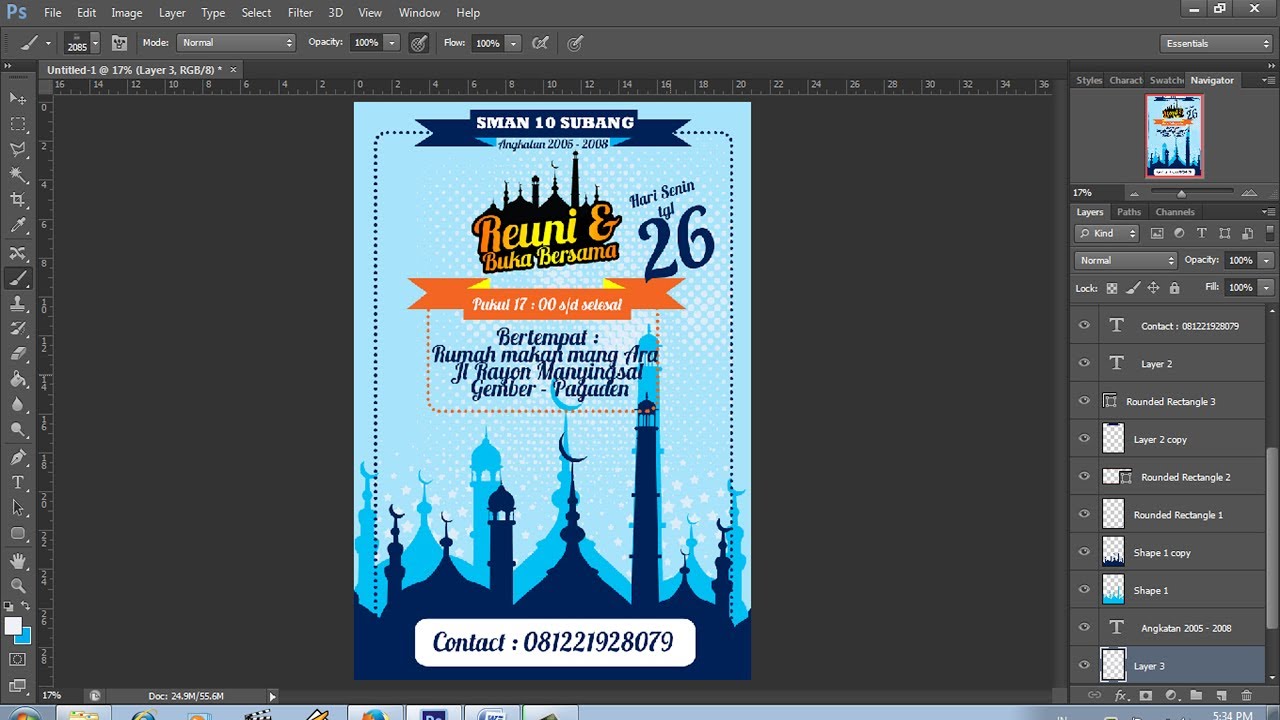Switch to the Paths tab
The image size is (1280, 720).
(1129, 212)
